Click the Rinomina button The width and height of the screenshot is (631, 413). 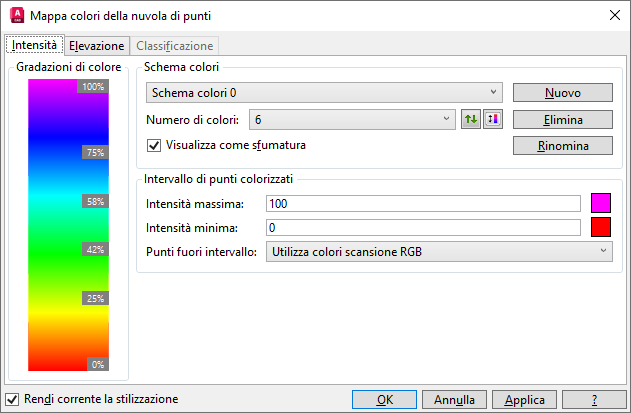click(562, 145)
